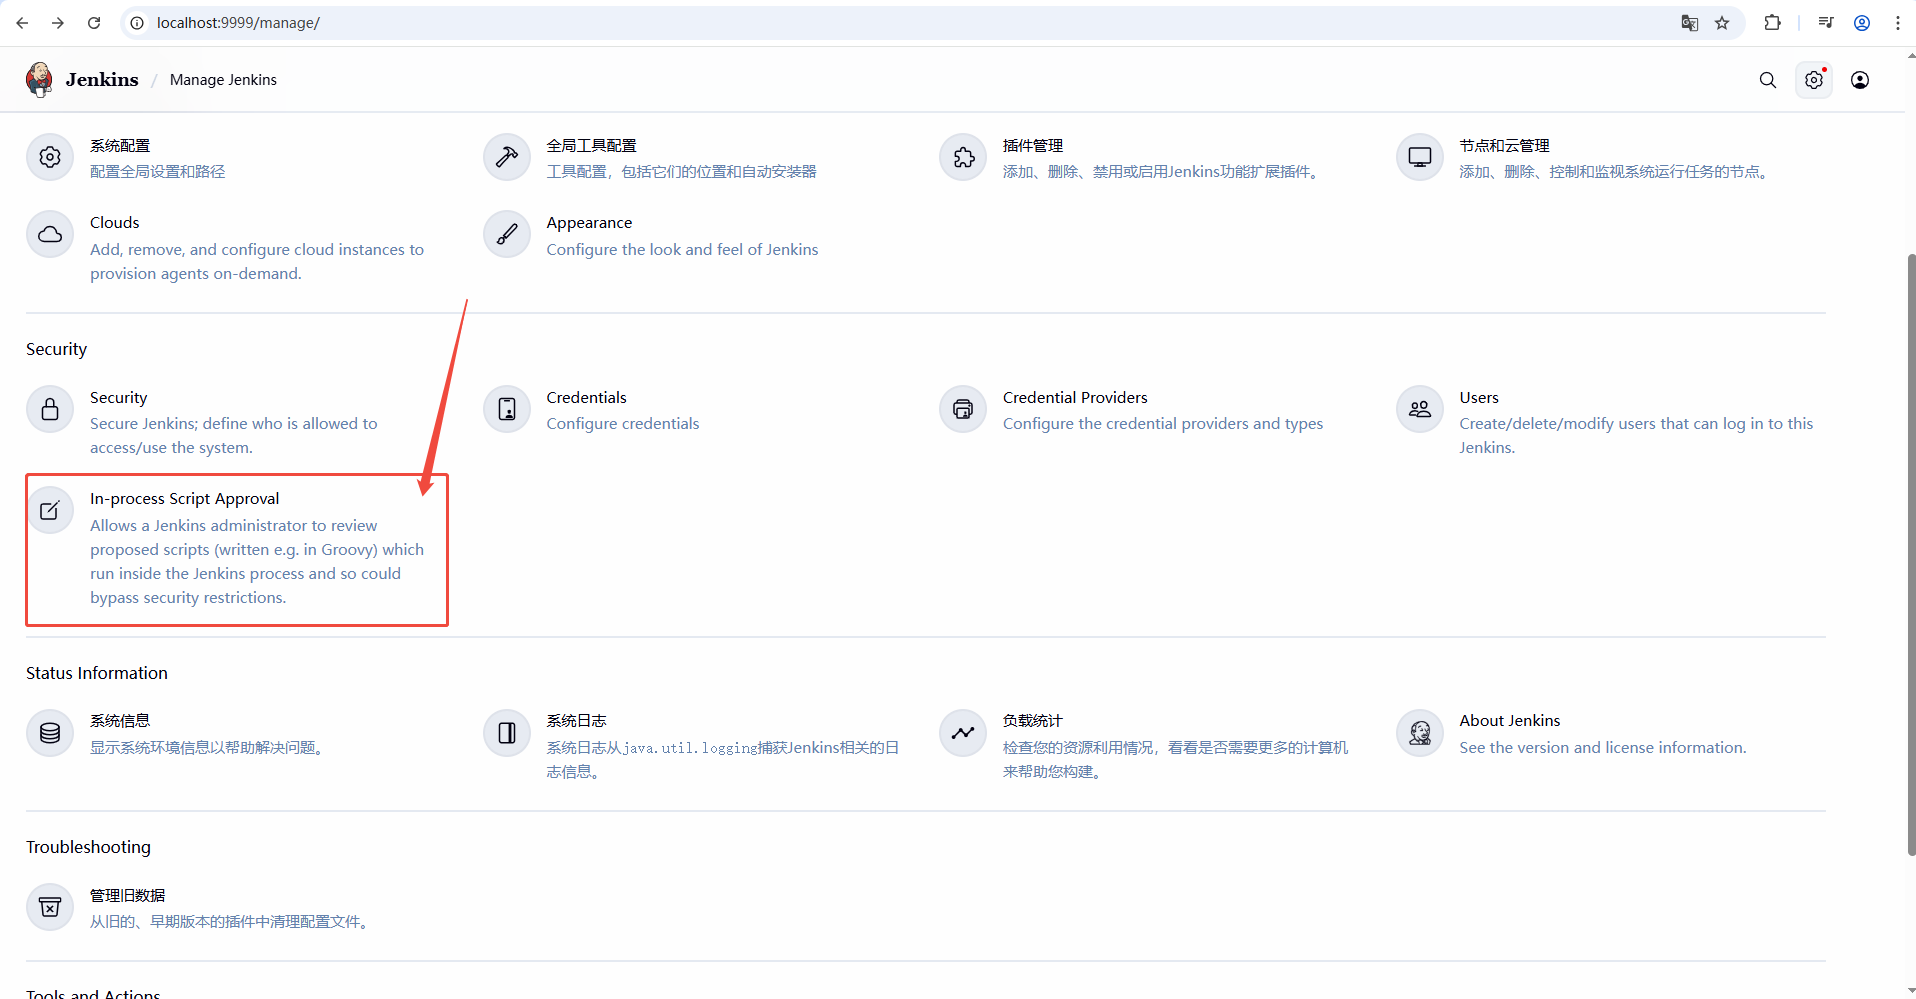The width and height of the screenshot is (1916, 999).
Task: Open load statistics chart icon
Action: click(963, 733)
